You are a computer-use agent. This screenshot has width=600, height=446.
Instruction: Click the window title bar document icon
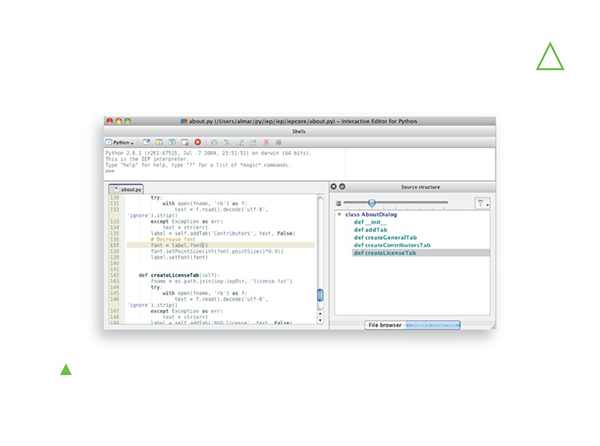(x=184, y=121)
